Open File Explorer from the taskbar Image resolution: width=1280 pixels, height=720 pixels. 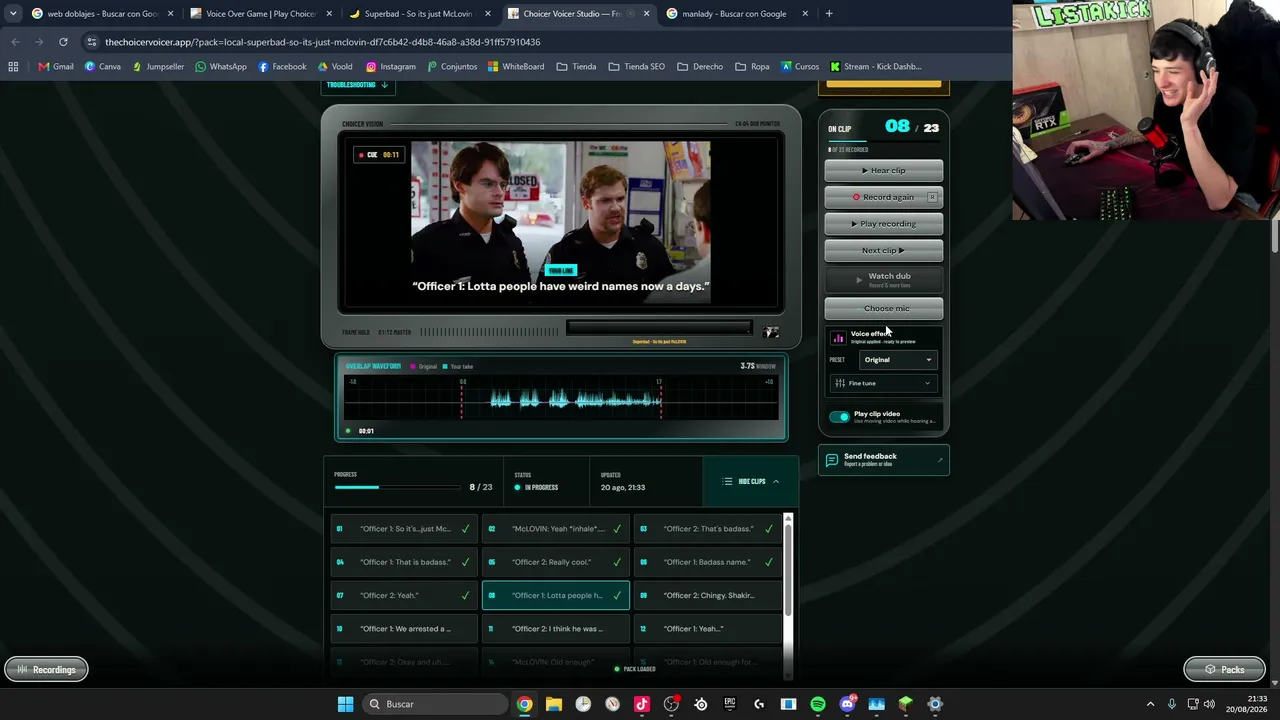tap(553, 704)
